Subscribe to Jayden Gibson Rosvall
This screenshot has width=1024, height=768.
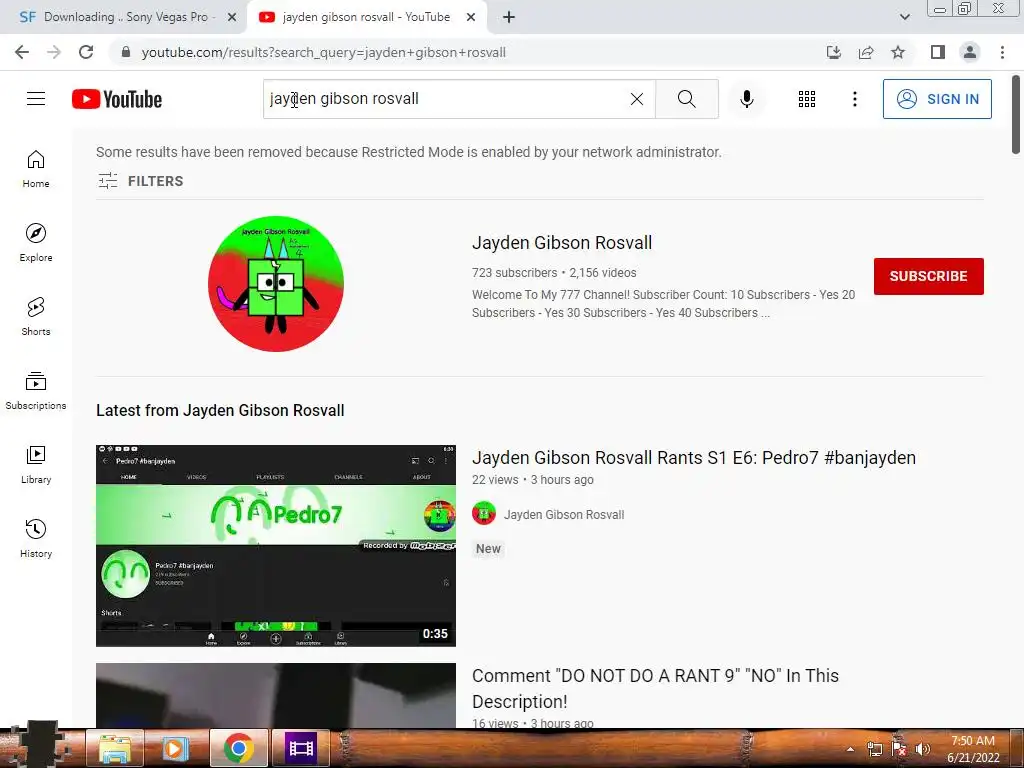tap(928, 276)
